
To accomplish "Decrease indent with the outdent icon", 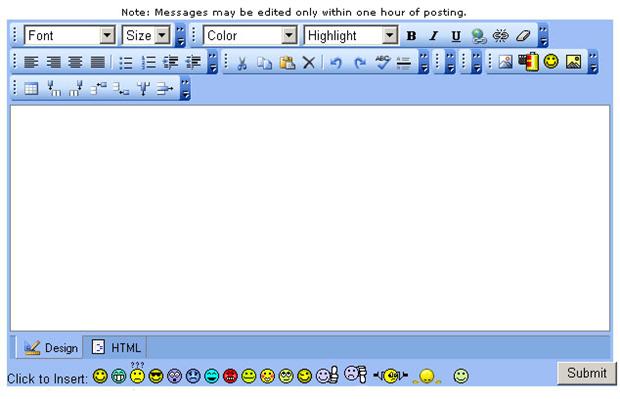I will click(x=171, y=62).
